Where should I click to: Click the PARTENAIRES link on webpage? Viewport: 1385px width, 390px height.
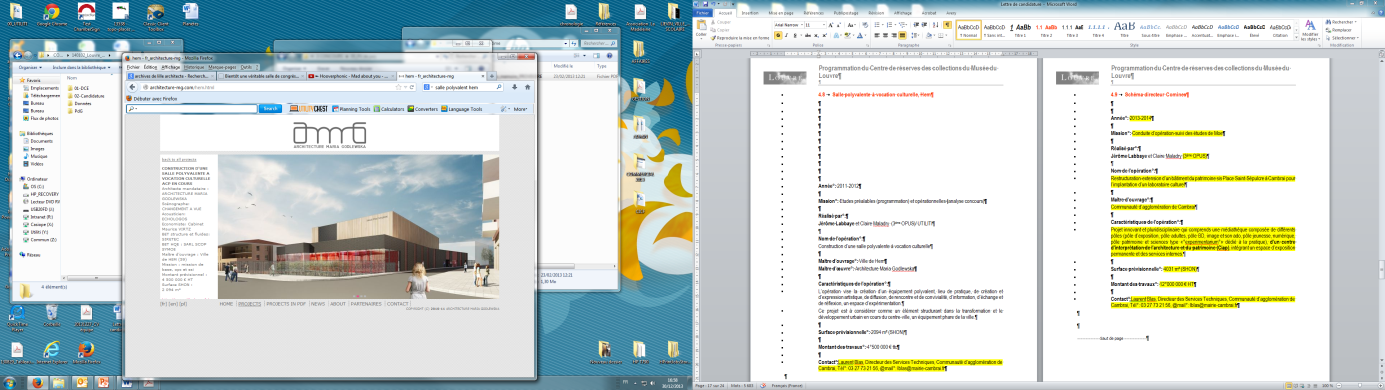point(366,304)
